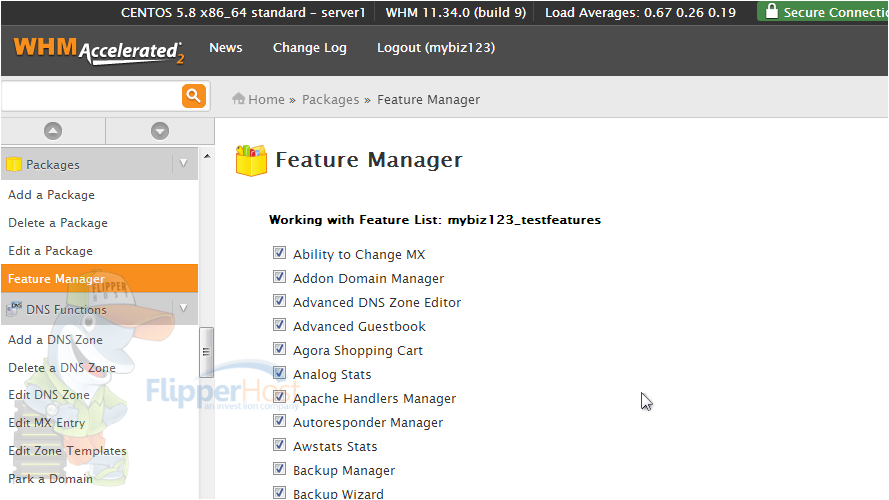Open Add a Package in sidebar

pyautogui.click(x=51, y=194)
